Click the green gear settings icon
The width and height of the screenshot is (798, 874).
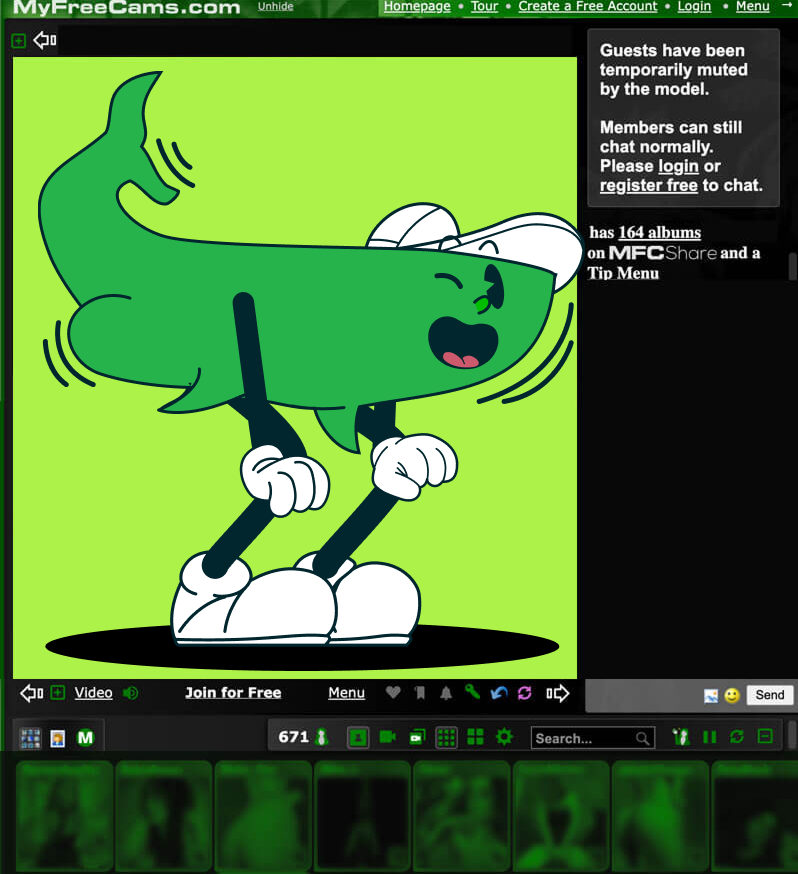(x=504, y=737)
